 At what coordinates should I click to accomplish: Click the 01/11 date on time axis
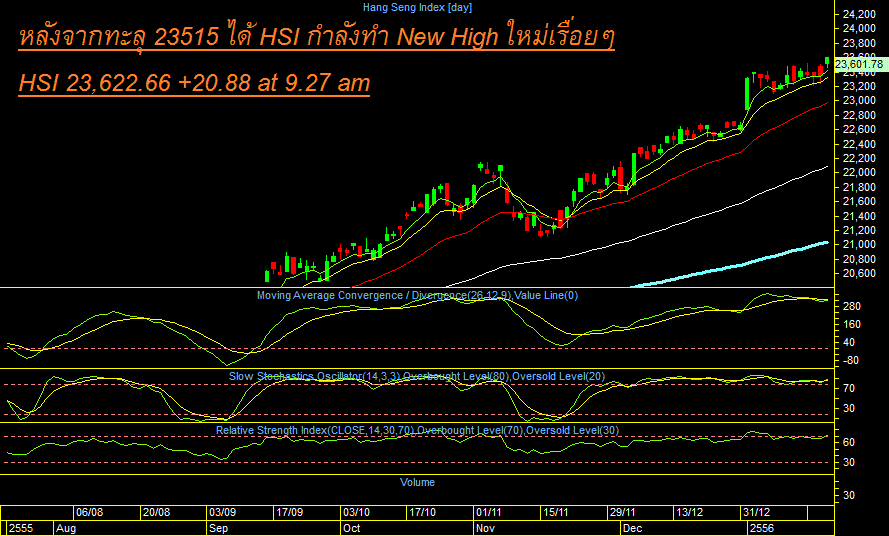(x=489, y=512)
